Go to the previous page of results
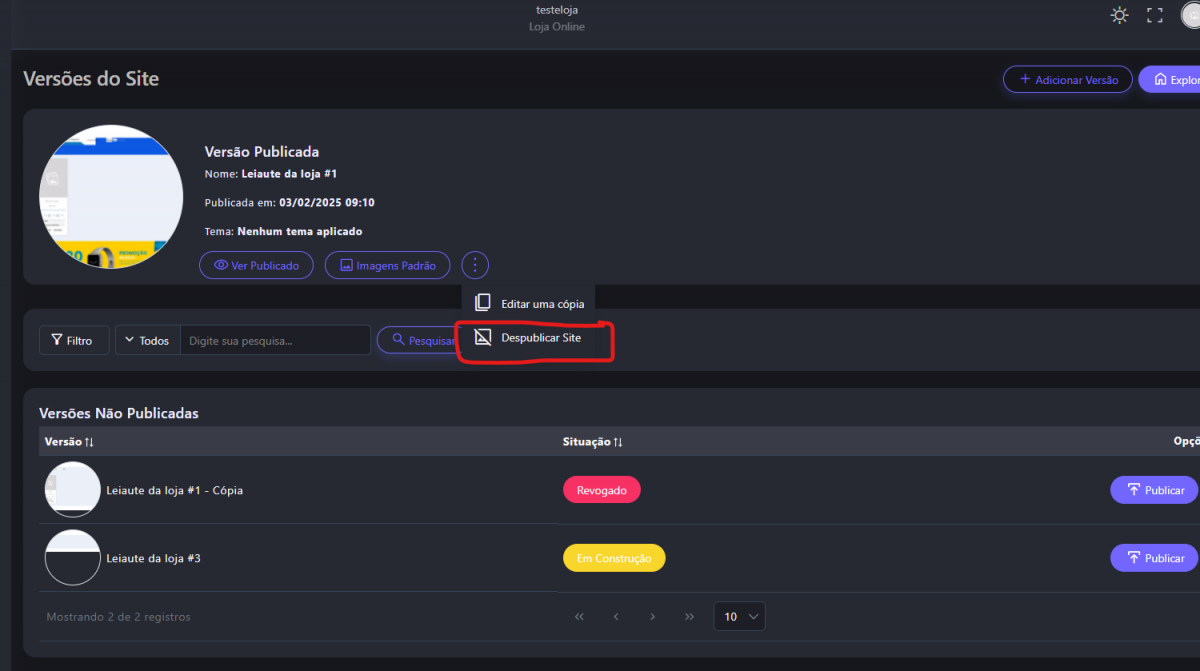 point(616,617)
